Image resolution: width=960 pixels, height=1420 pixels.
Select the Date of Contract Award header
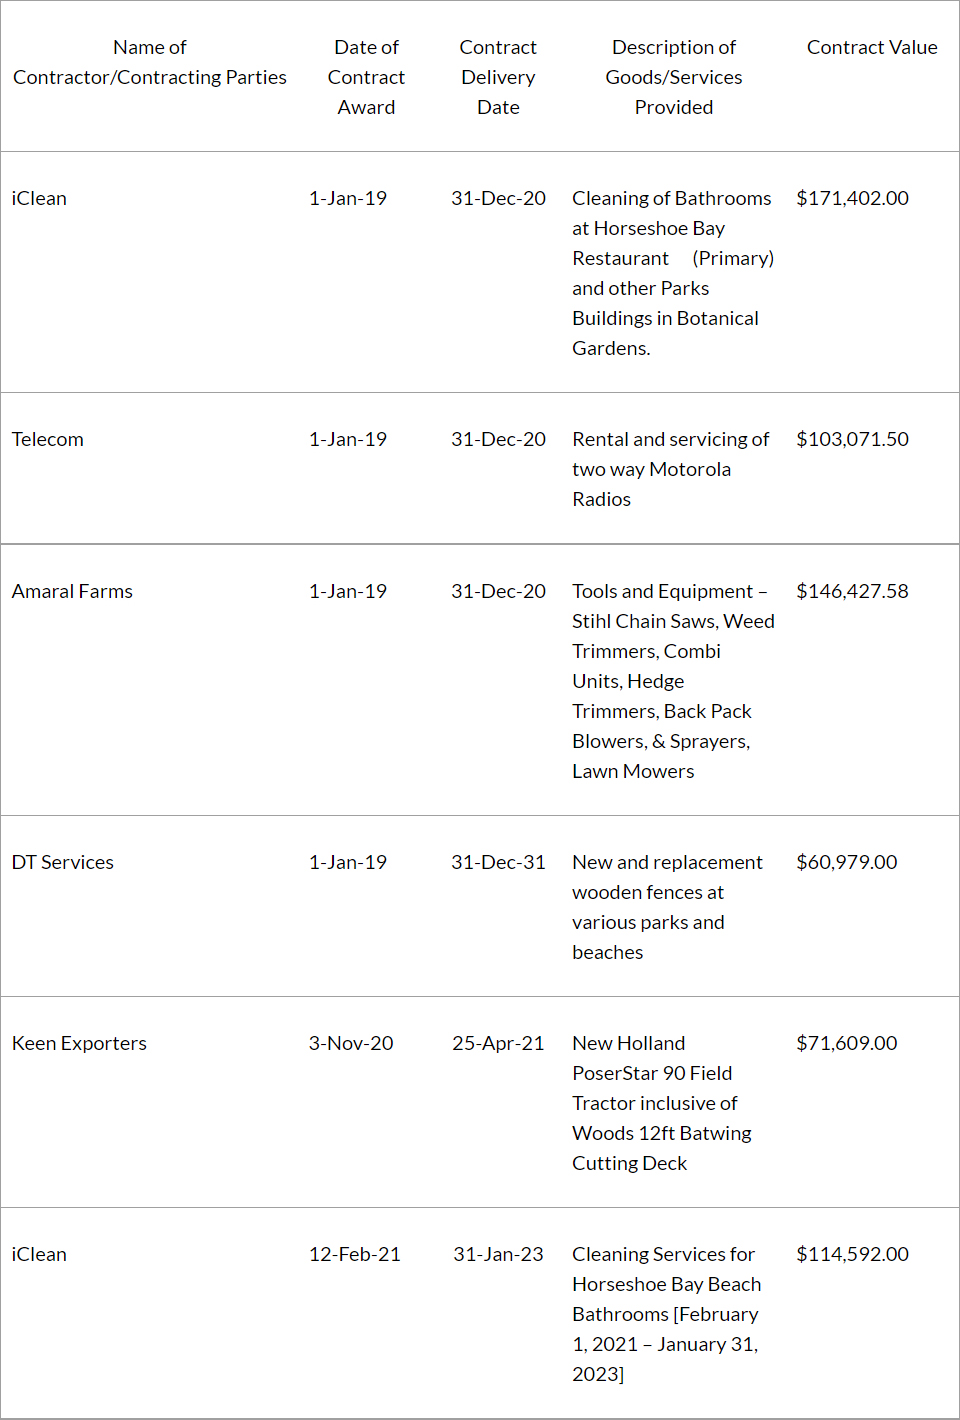click(x=366, y=77)
